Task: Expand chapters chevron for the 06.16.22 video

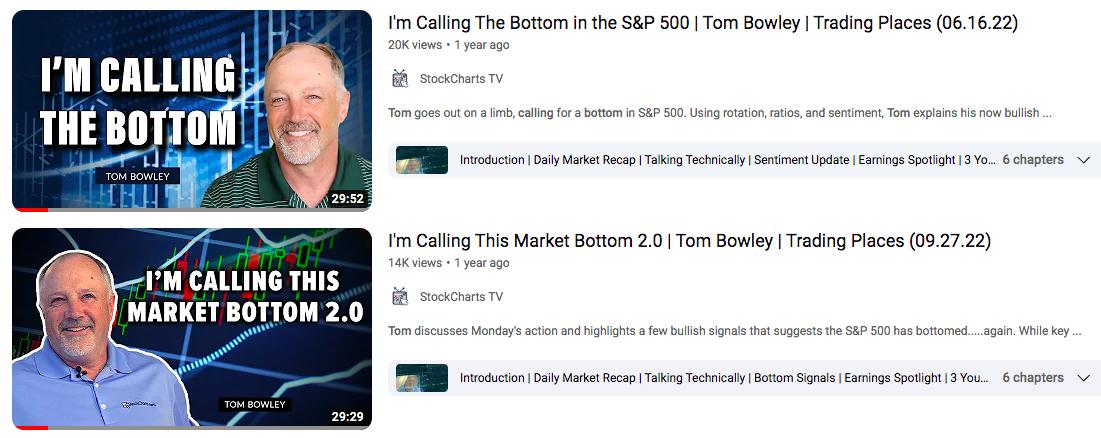Action: pyautogui.click(x=1083, y=160)
